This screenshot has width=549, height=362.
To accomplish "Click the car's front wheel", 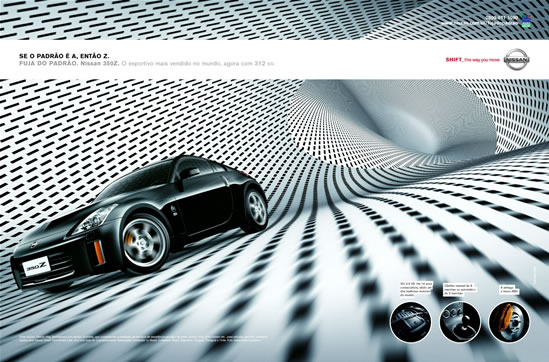I will [145, 243].
